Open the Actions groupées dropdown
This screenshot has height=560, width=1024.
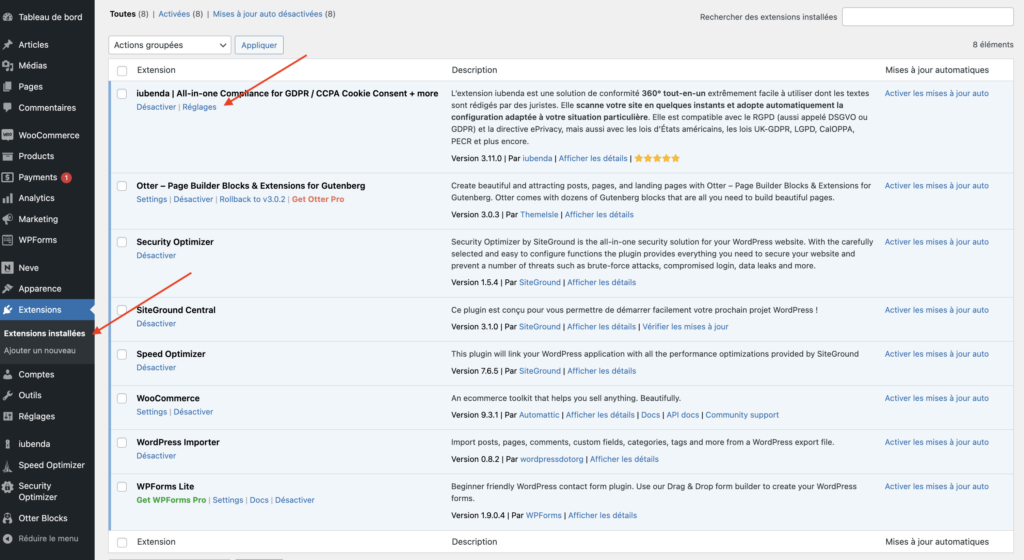point(169,45)
